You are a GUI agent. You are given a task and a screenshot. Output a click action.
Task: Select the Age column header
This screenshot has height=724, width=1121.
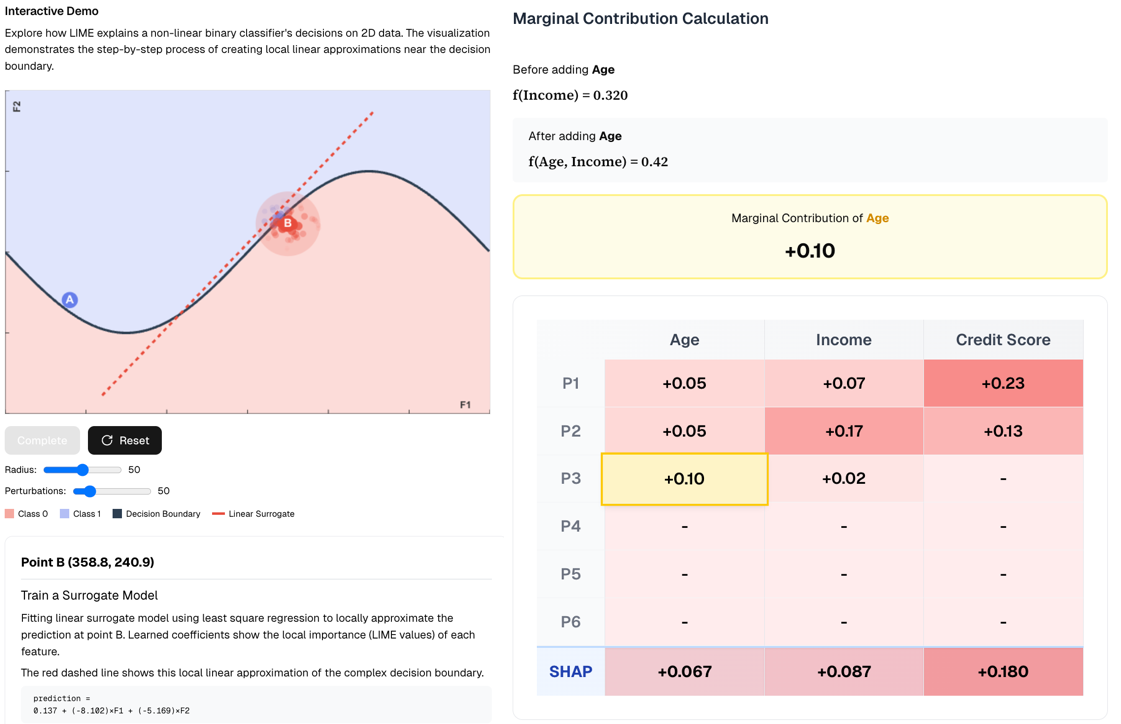[x=684, y=339]
